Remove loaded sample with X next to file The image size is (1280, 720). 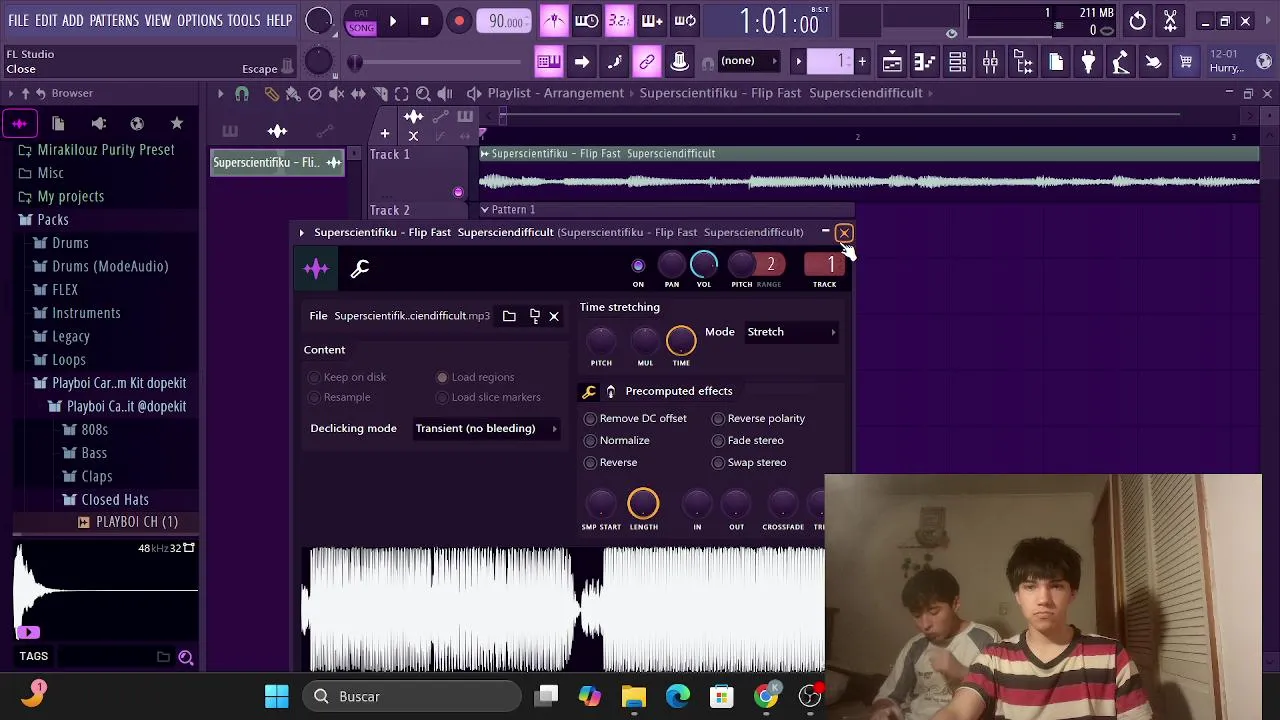coord(554,316)
